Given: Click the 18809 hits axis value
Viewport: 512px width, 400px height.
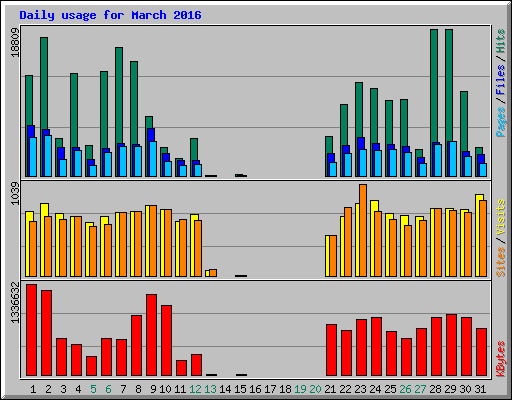Looking at the screenshot, I should coord(15,42).
